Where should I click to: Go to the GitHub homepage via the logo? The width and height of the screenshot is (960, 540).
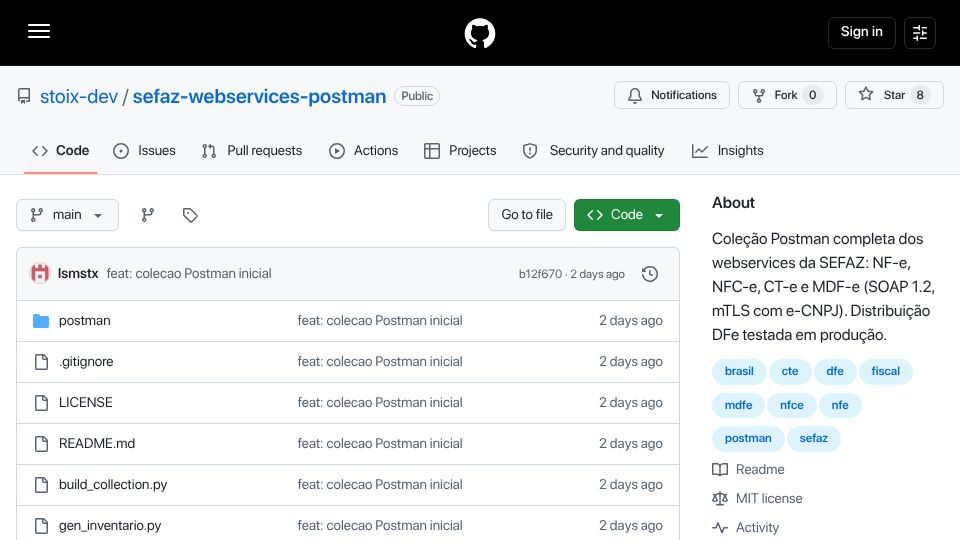pos(479,33)
